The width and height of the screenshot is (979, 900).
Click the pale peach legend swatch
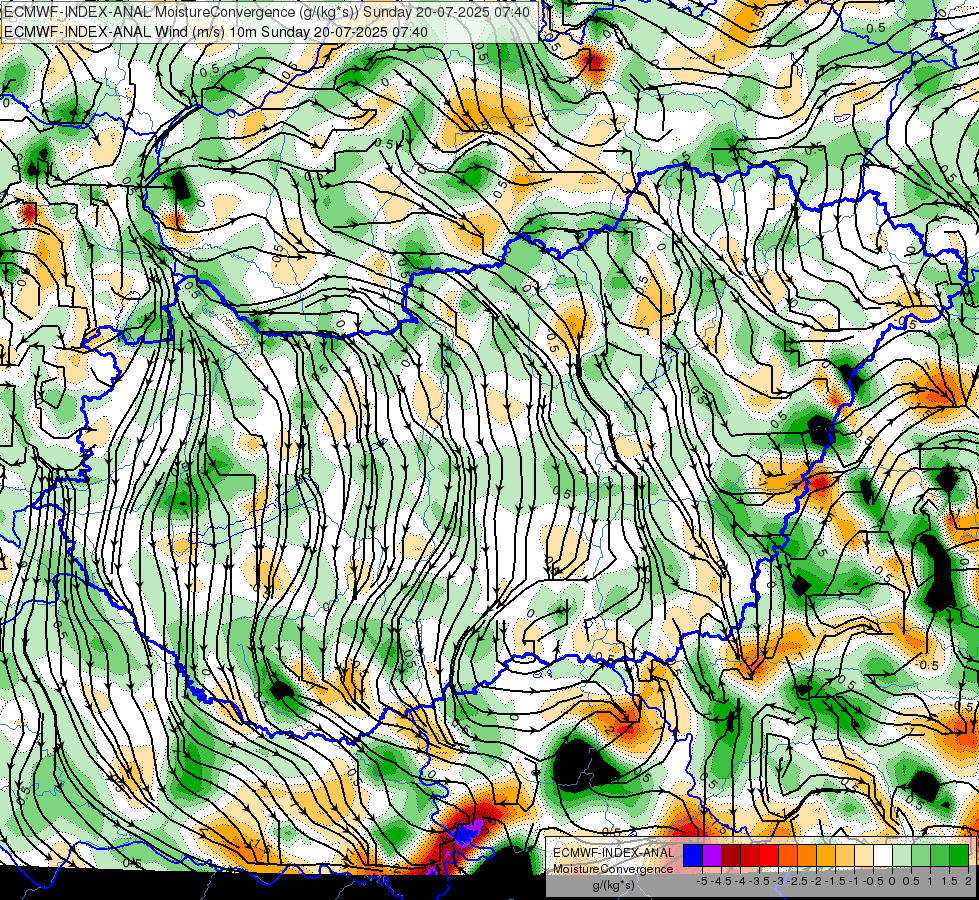[x=864, y=856]
